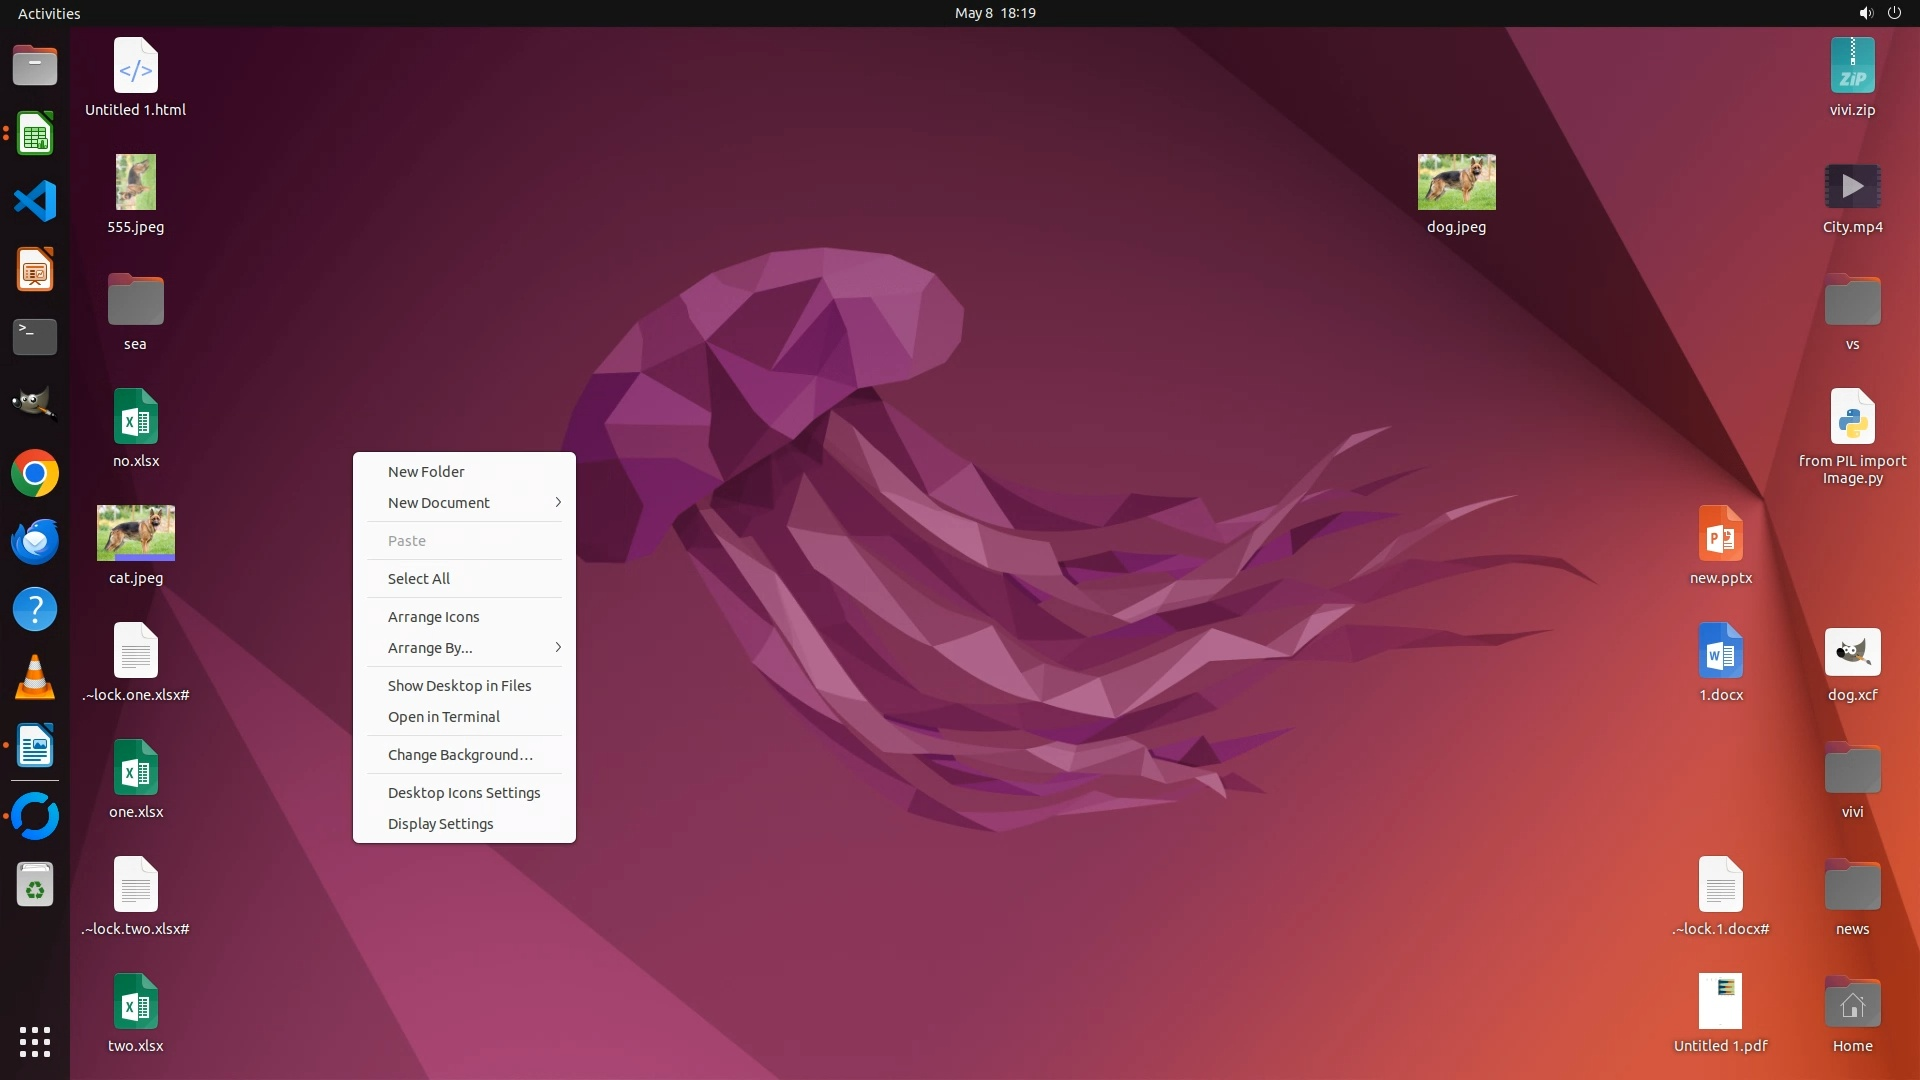Image resolution: width=1920 pixels, height=1080 pixels.
Task: Open the Visual Studio Code dock icon
Action: tap(35, 201)
